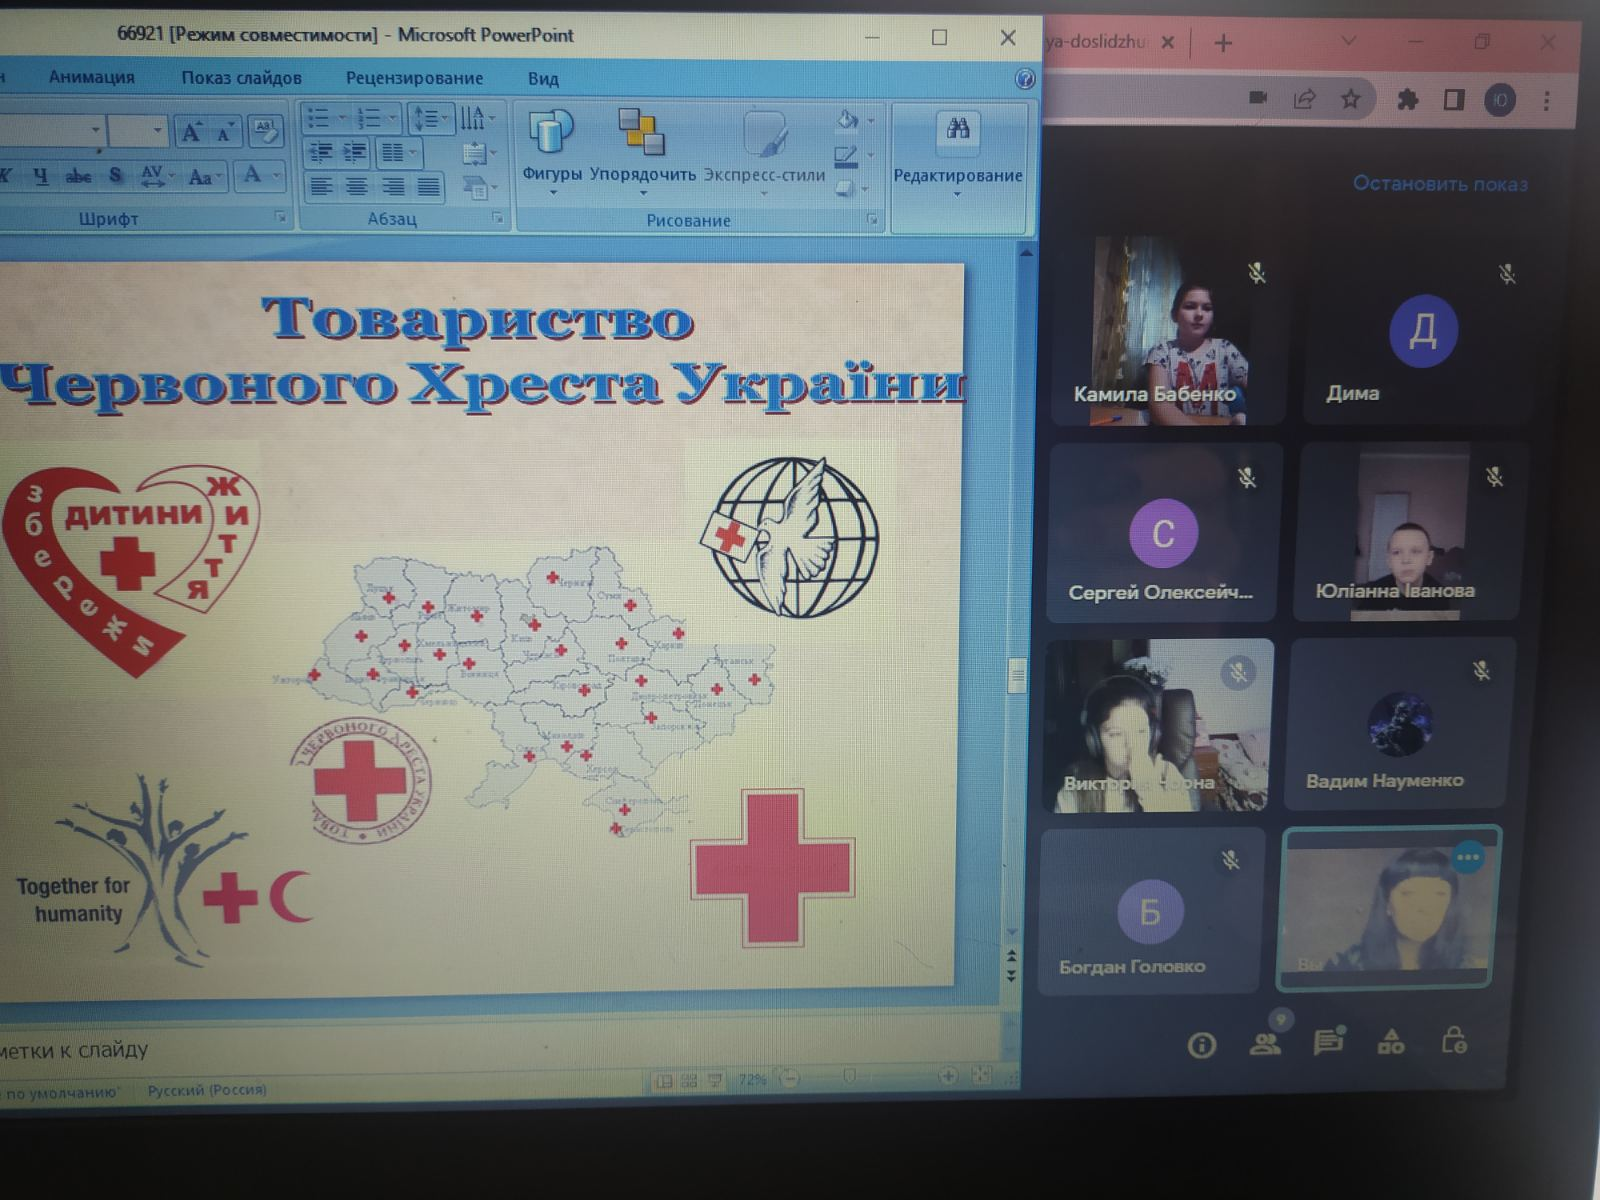
Task: Switch to slide sorter view
Action: 689,1081
